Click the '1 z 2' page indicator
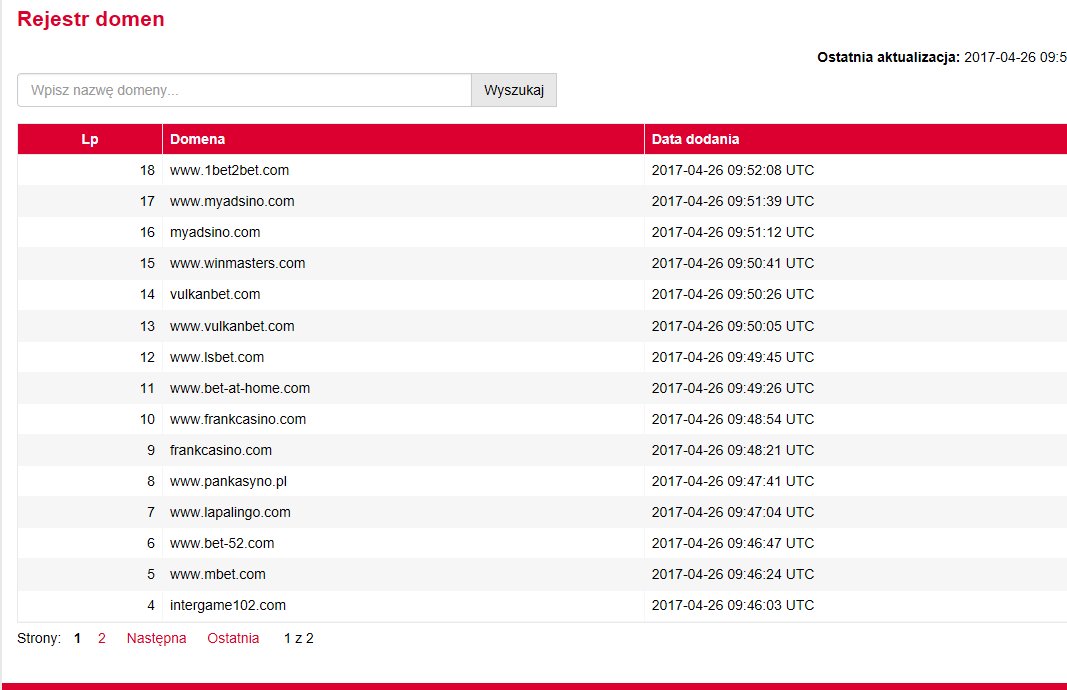 click(x=299, y=638)
